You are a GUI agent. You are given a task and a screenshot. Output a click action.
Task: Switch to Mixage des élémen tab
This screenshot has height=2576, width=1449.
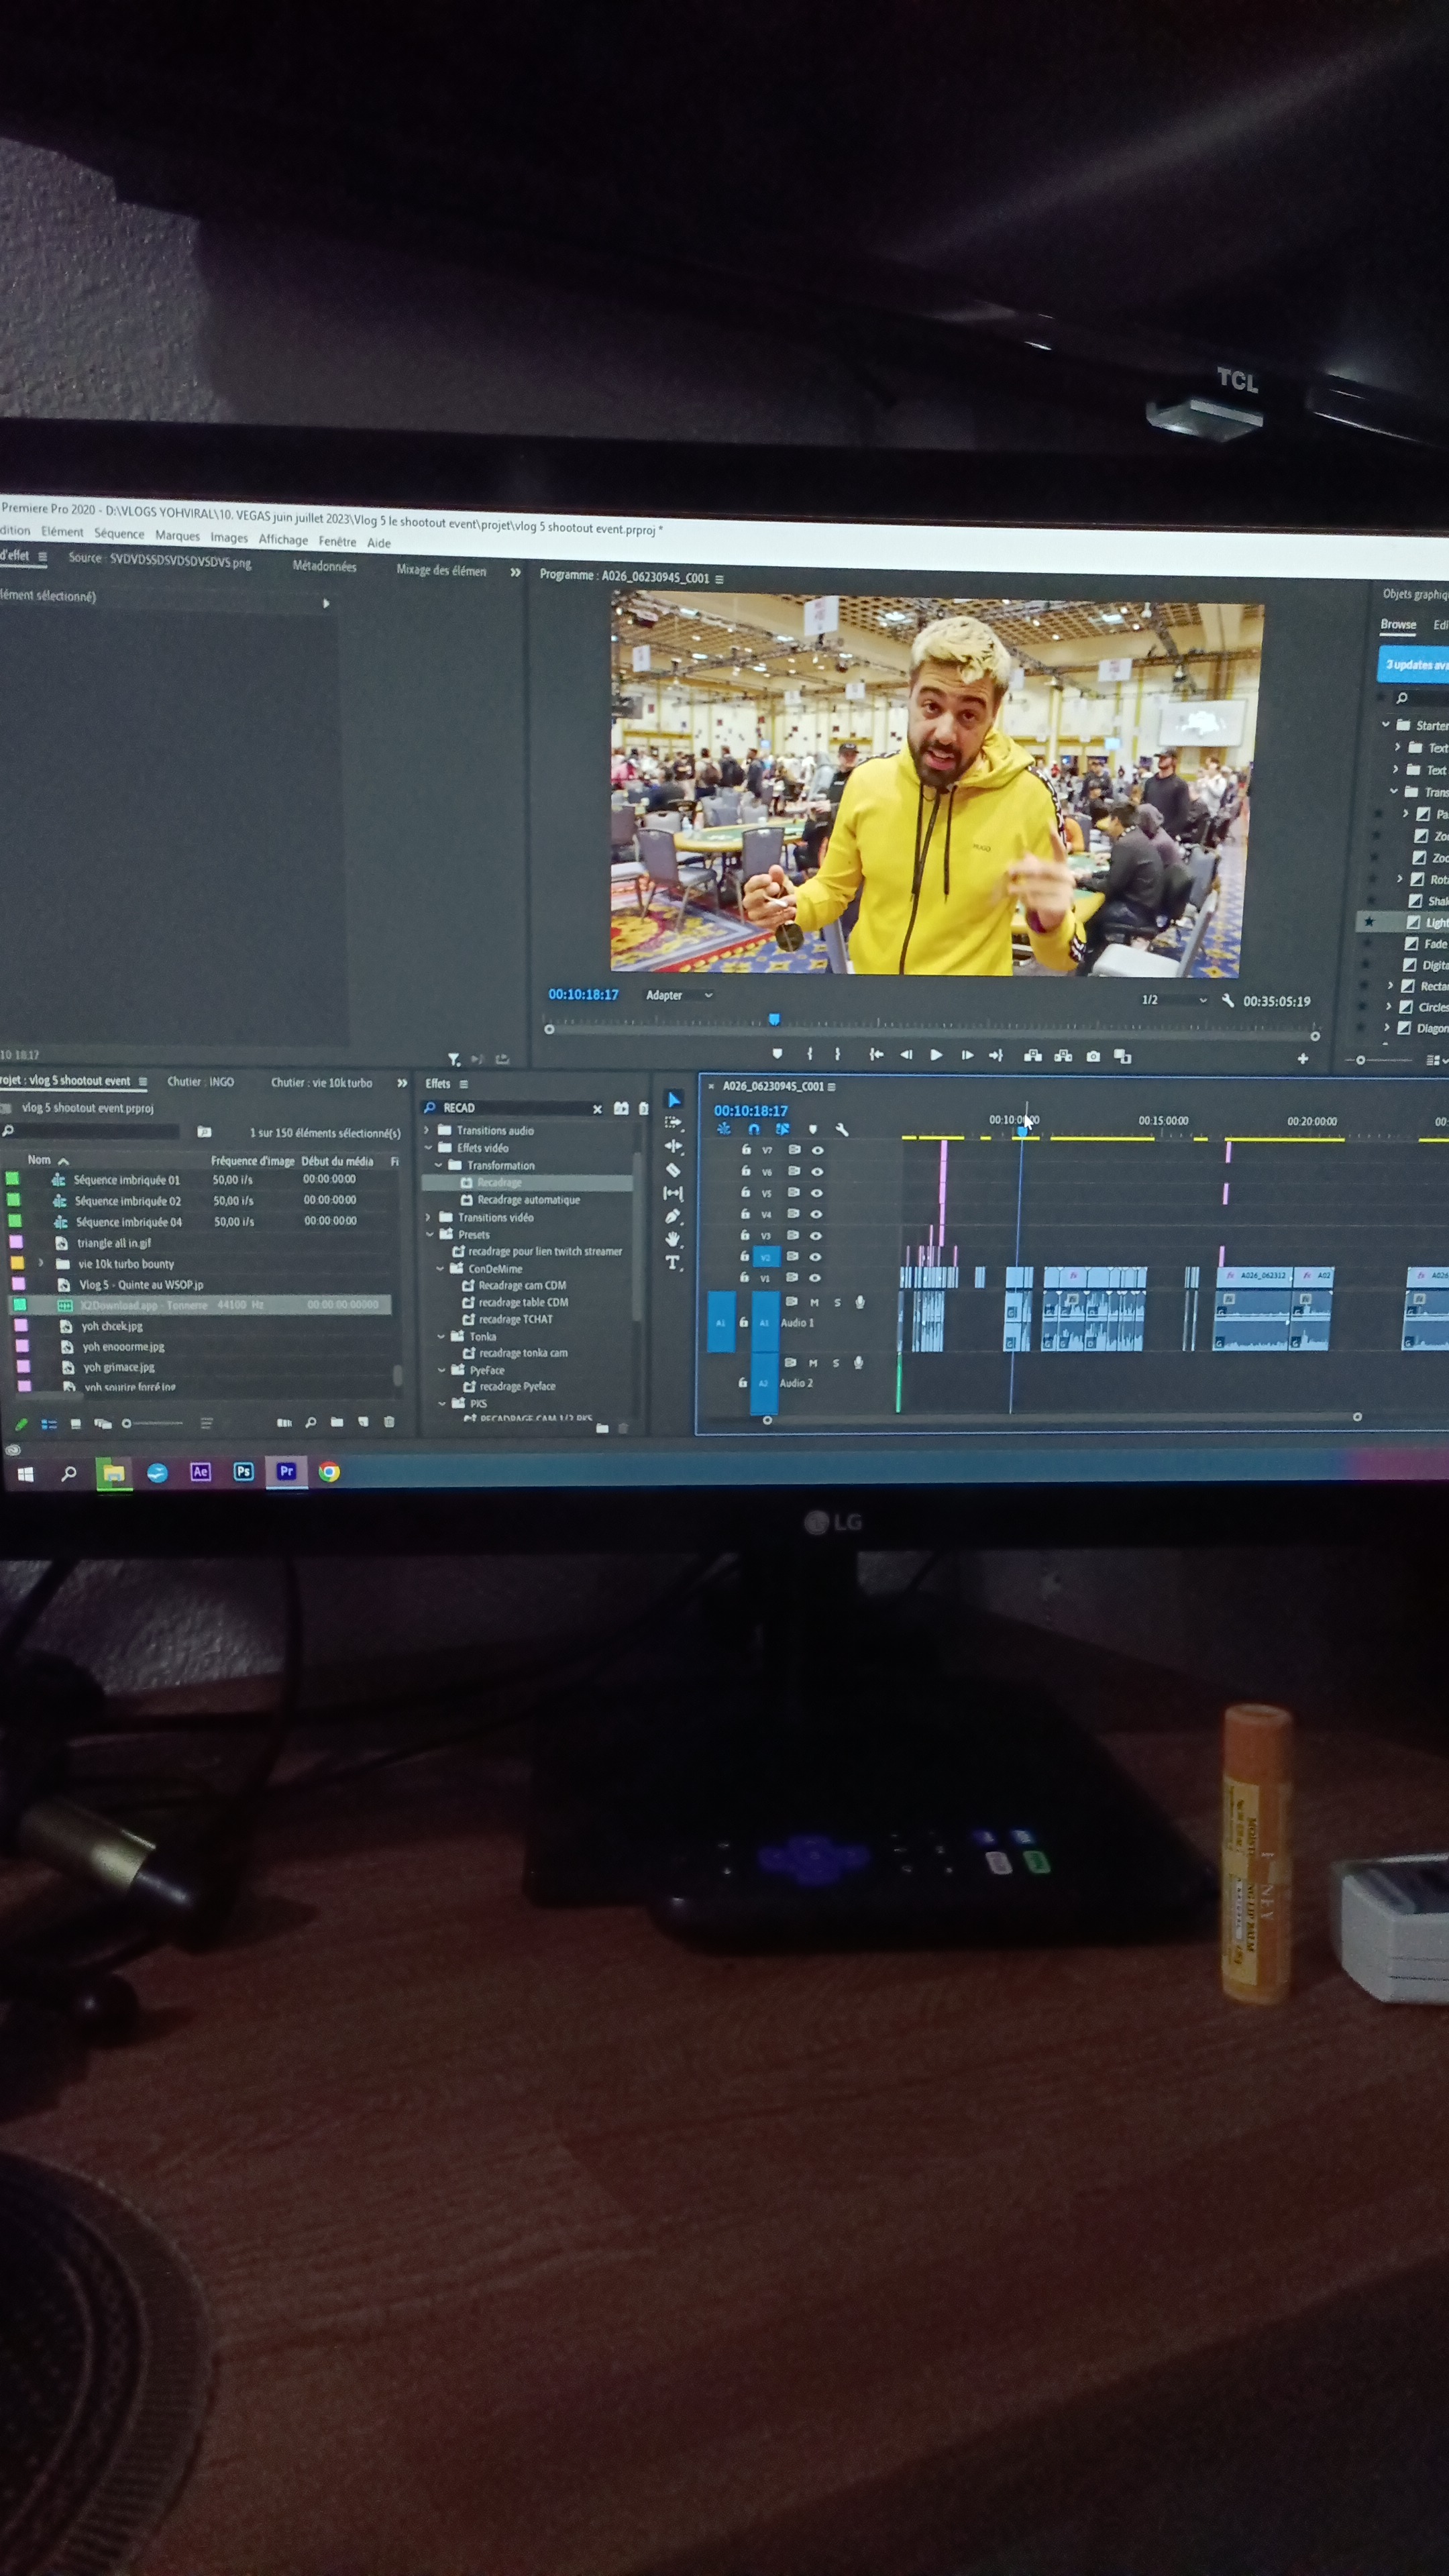point(441,570)
